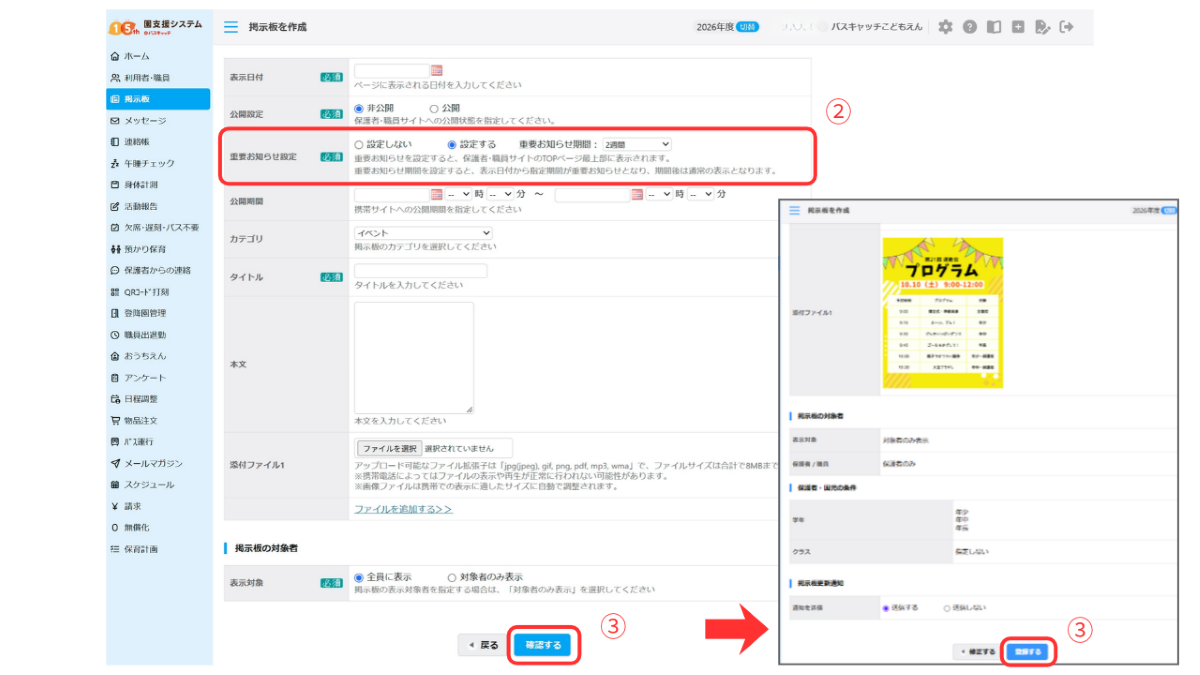Open the calendar for the 公開期間 end date

[637, 194]
